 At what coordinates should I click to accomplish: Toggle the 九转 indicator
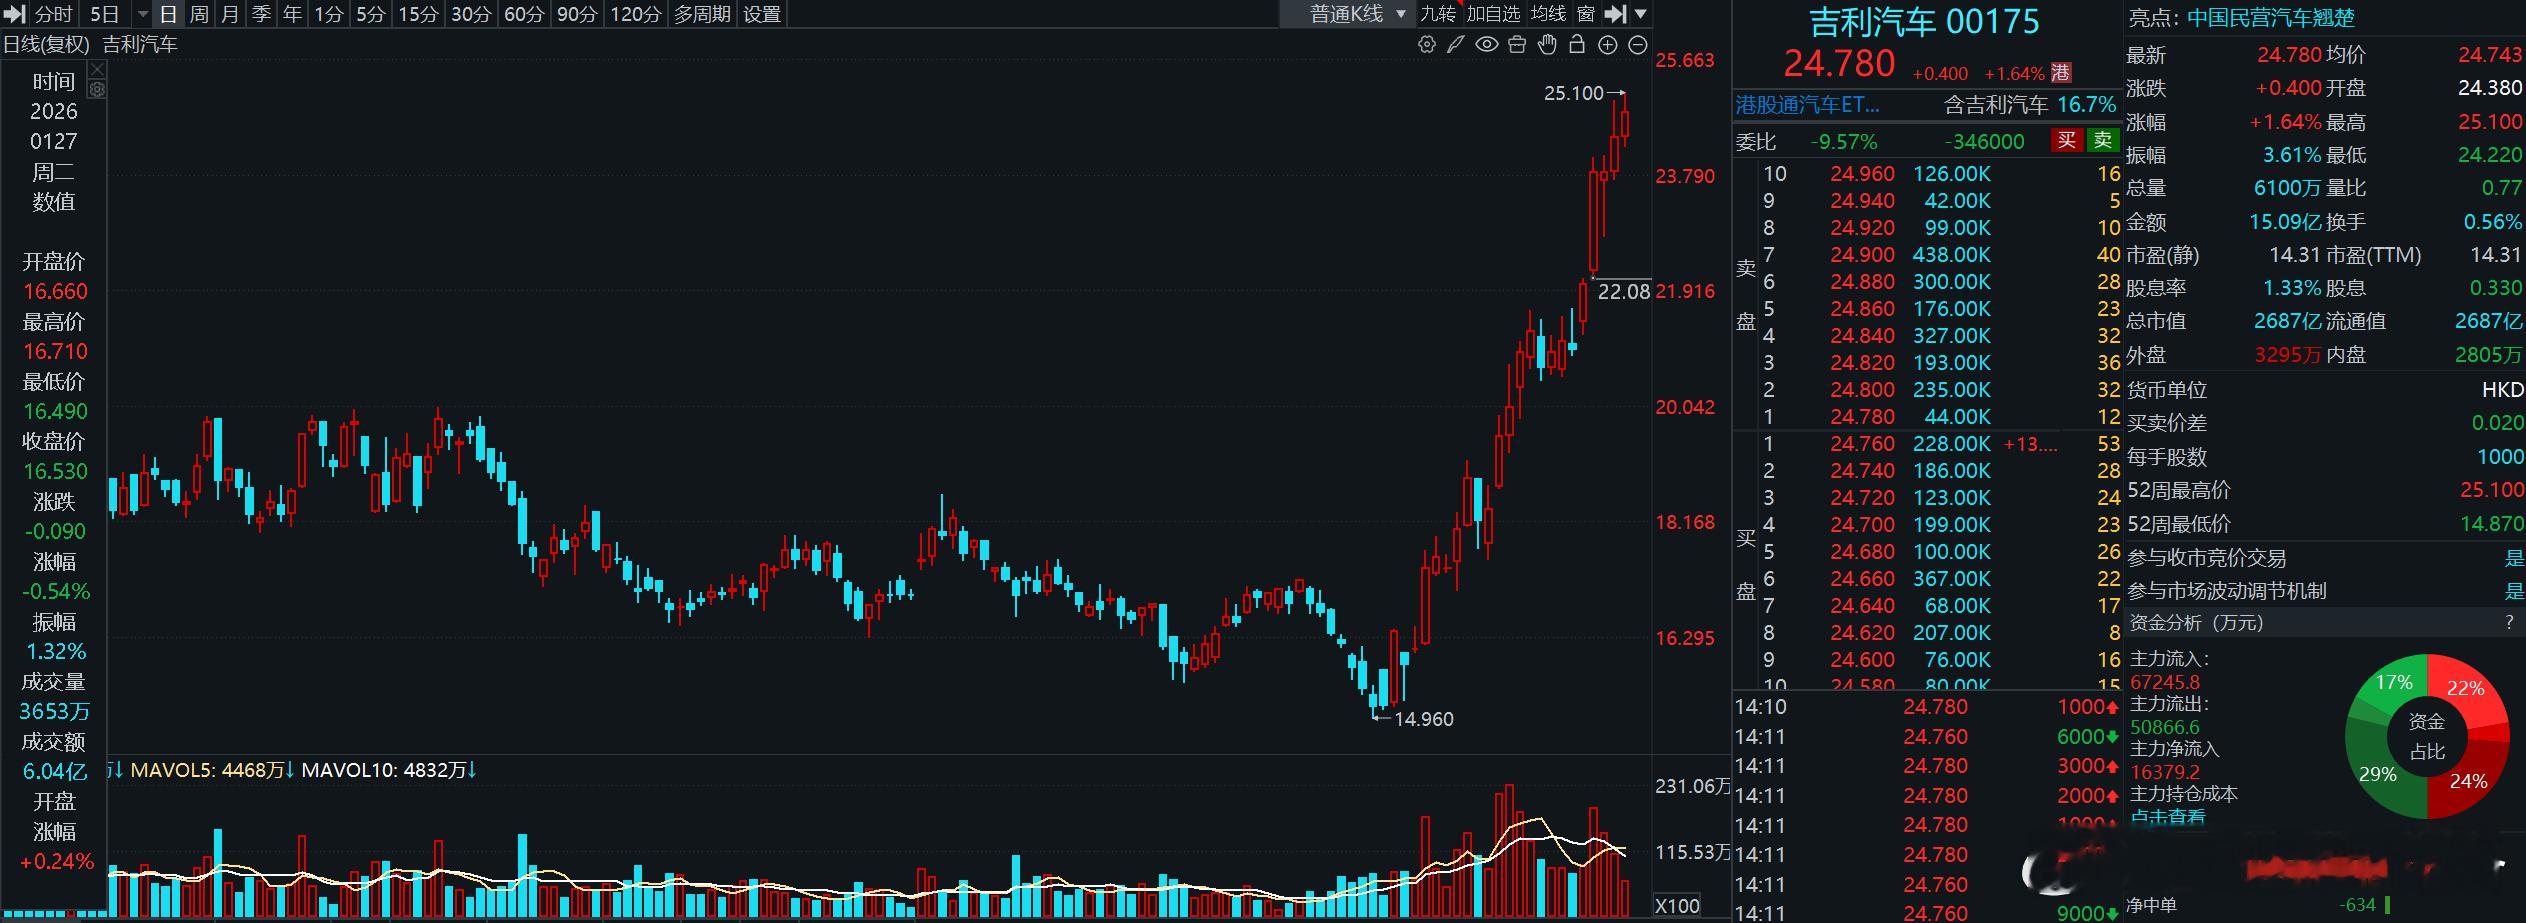pos(1438,14)
